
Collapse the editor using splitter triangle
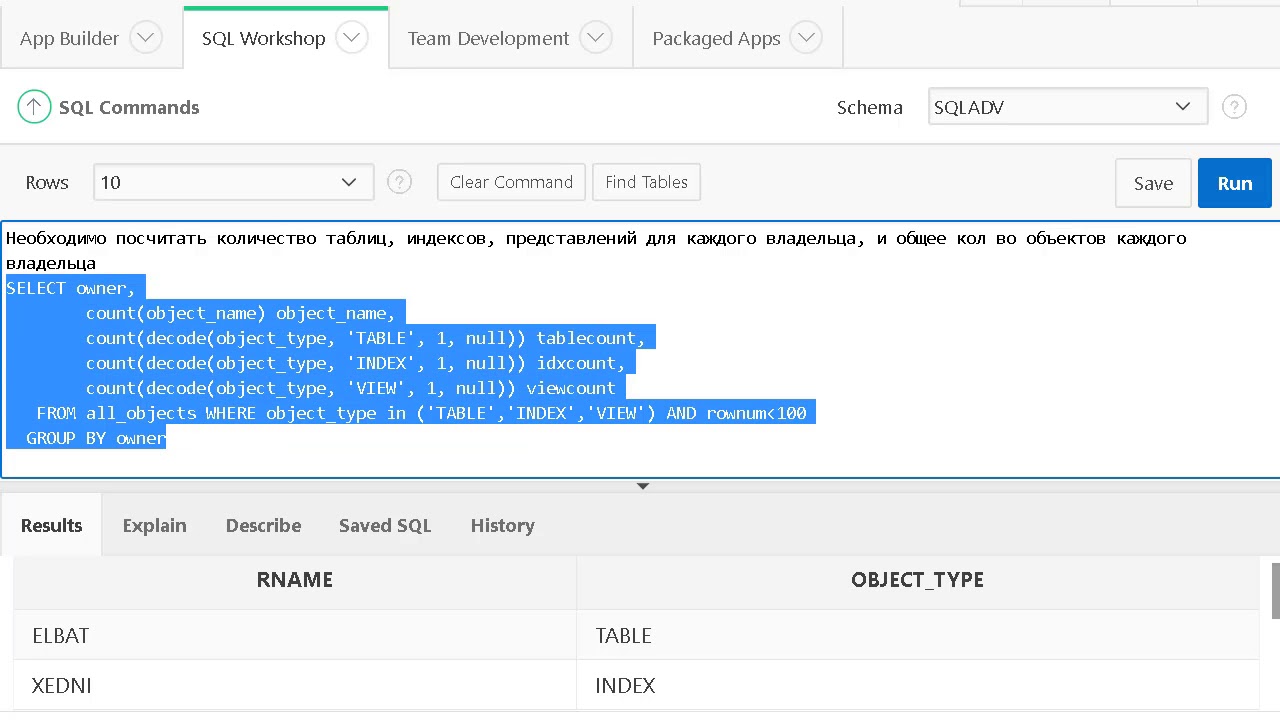coord(643,486)
